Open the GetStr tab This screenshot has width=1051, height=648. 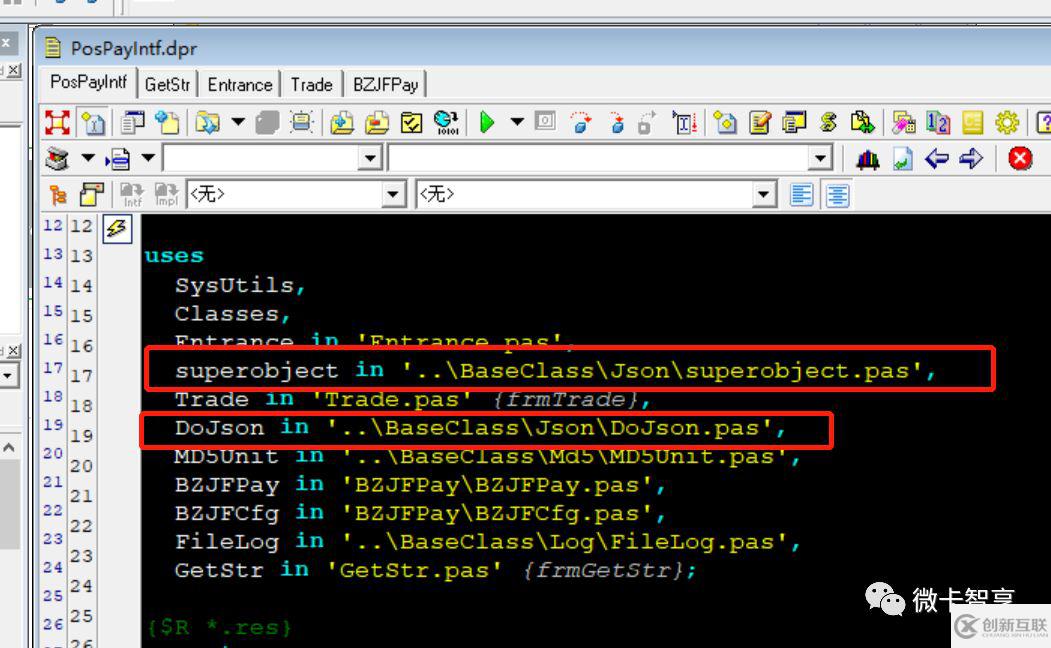[x=167, y=85]
